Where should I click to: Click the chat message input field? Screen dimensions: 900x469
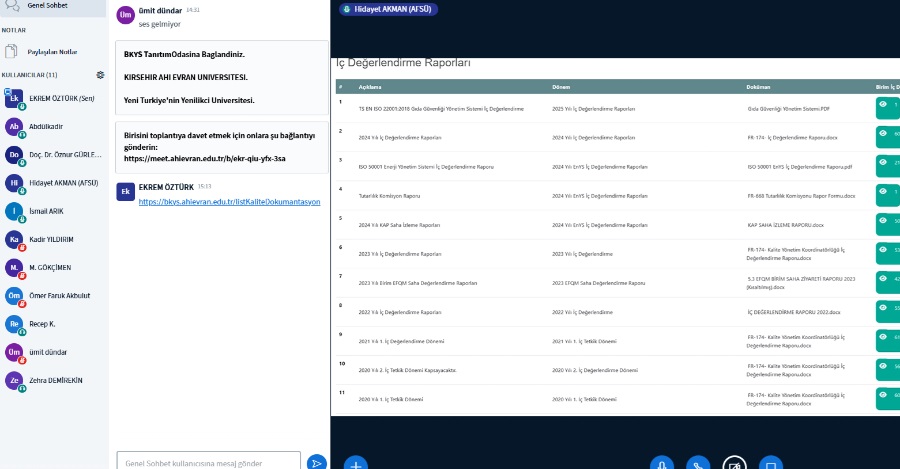tap(208, 462)
